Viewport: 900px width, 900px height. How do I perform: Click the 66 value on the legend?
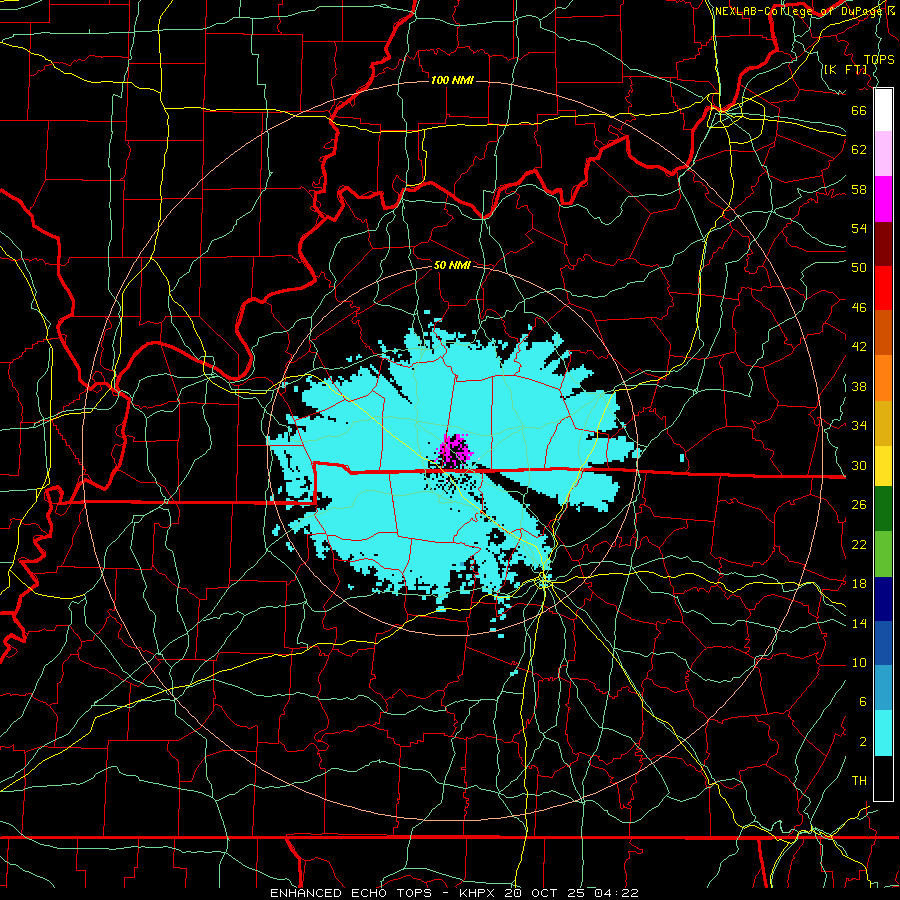(x=859, y=110)
